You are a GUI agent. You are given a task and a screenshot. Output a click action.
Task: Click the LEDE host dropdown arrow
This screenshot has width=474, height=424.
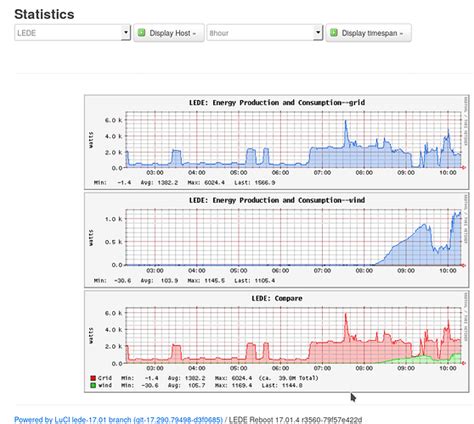(126, 33)
